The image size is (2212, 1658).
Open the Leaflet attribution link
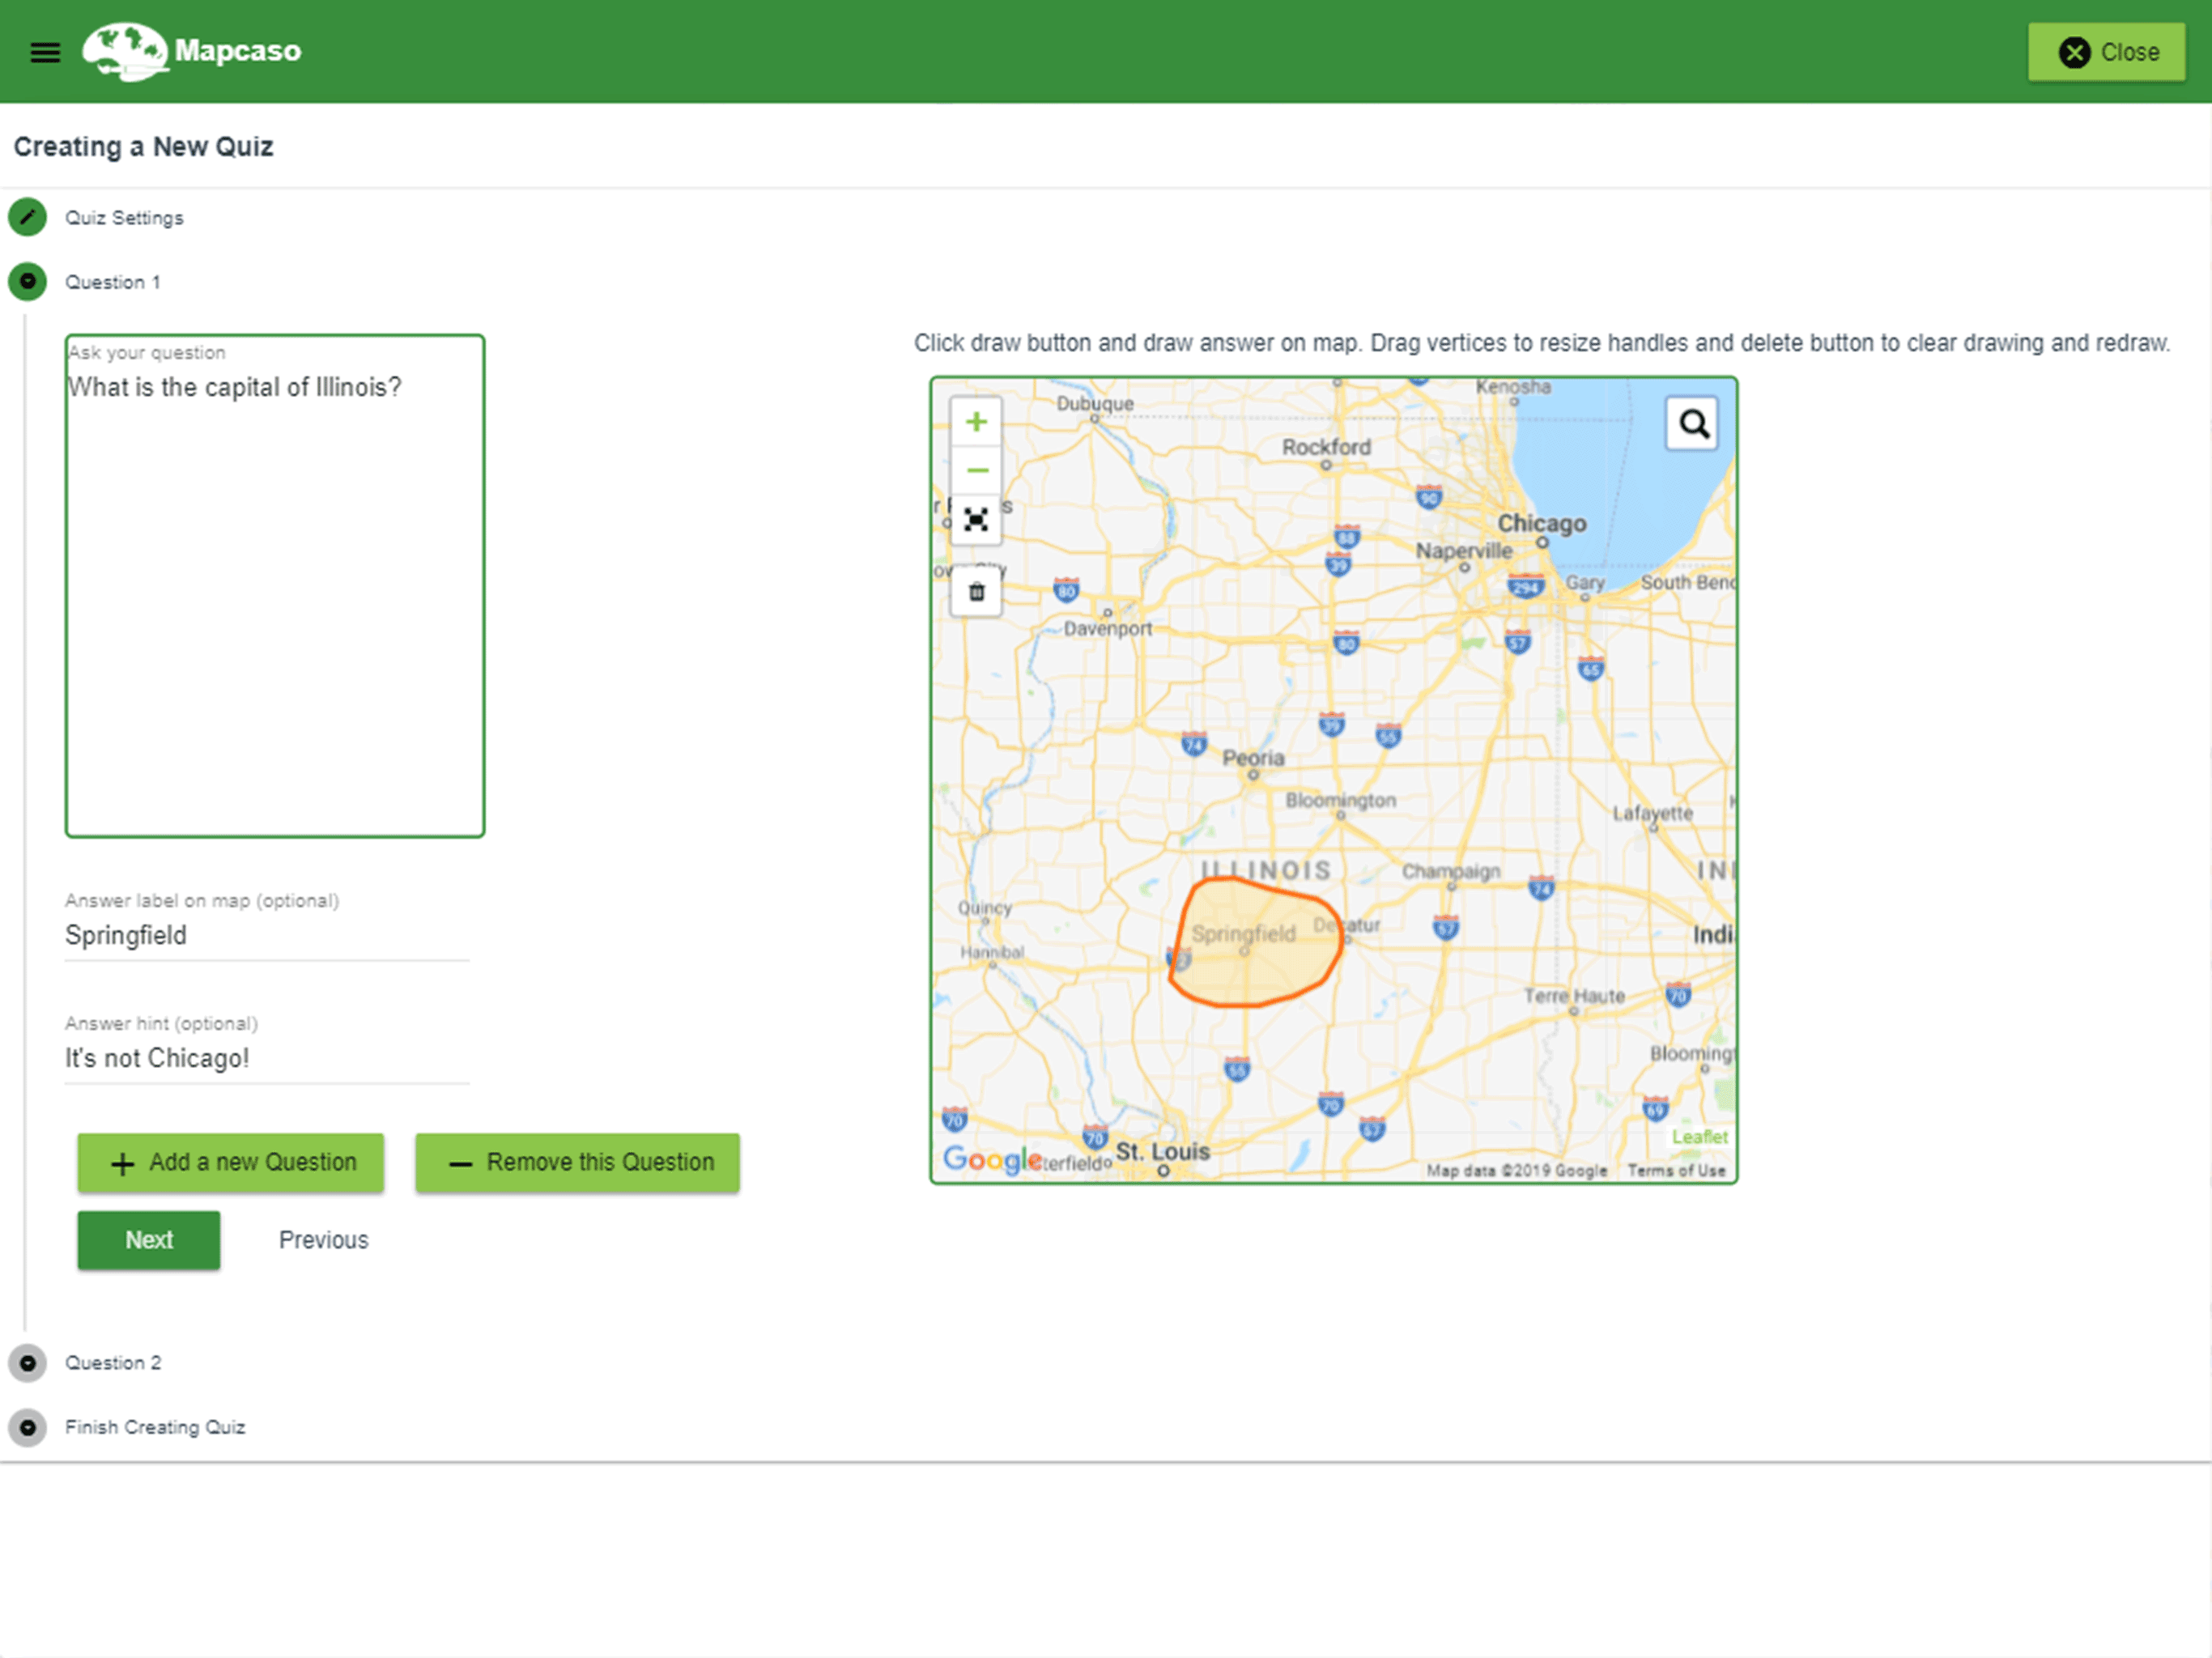tap(1699, 1137)
